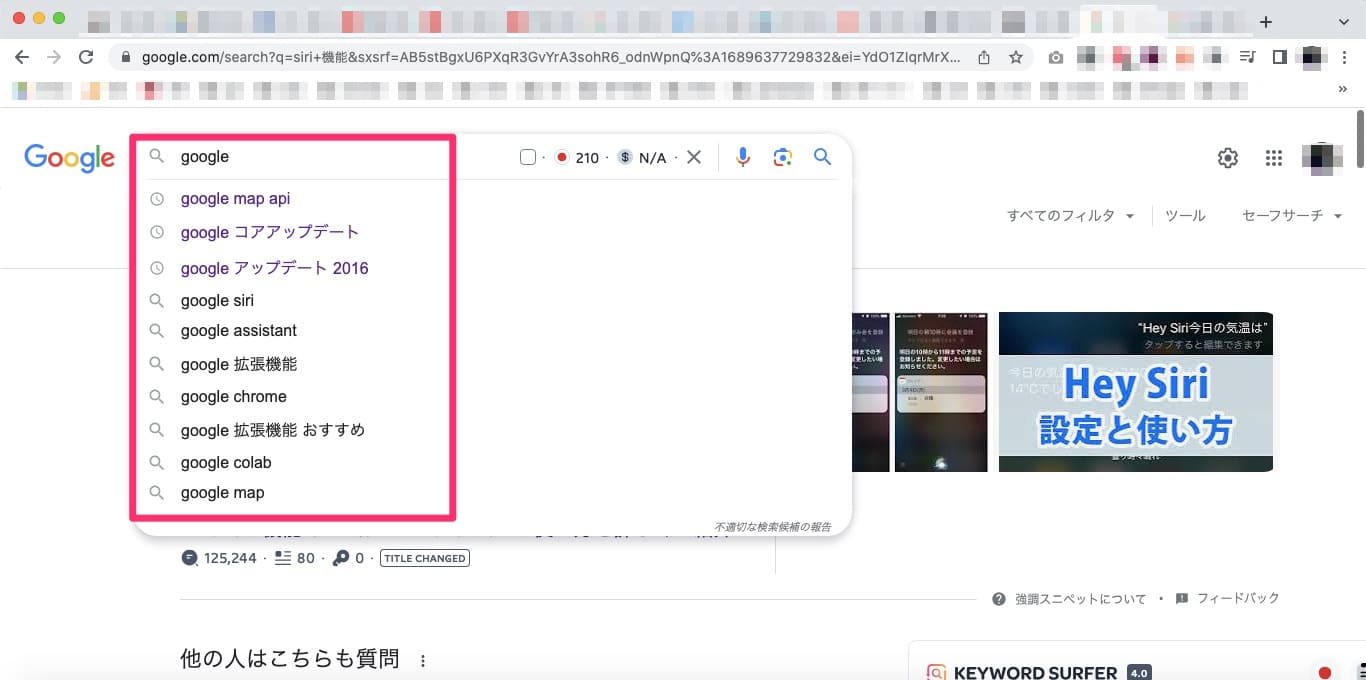Image resolution: width=1366 pixels, height=680 pixels.
Task: Click the ツール button
Action: (x=1185, y=216)
